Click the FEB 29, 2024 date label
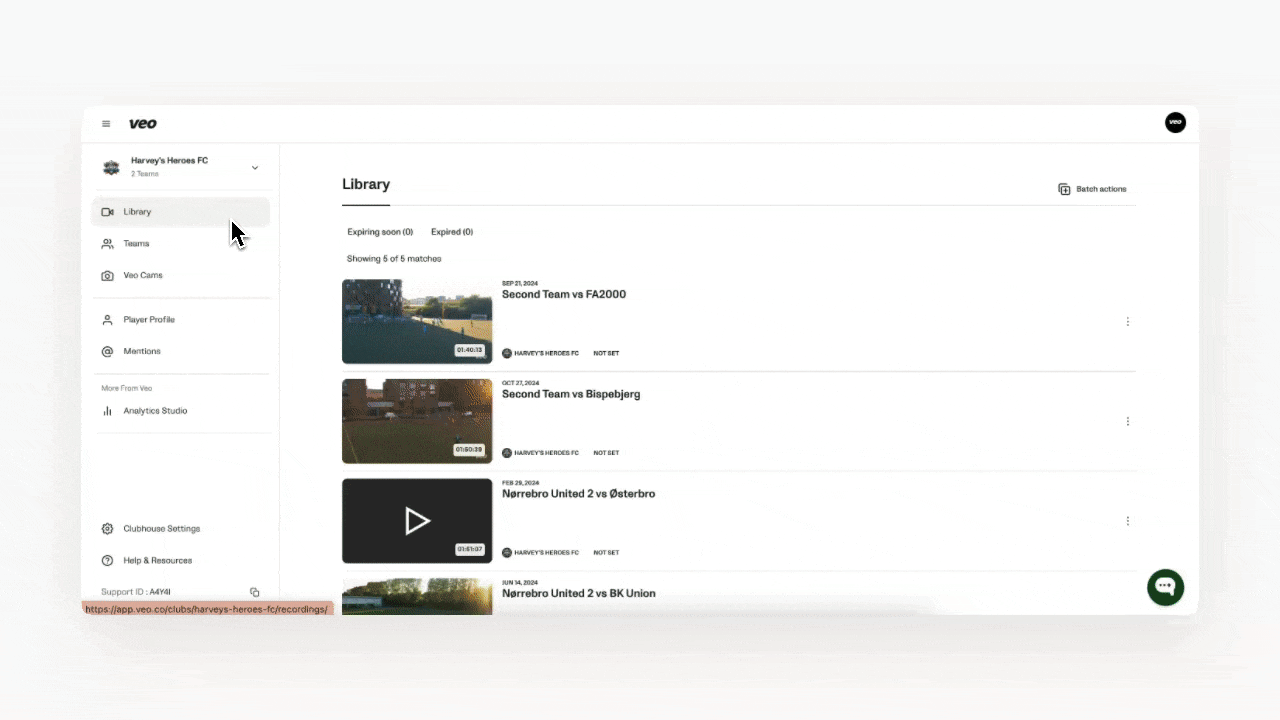This screenshot has height=720, width=1280. point(520,483)
